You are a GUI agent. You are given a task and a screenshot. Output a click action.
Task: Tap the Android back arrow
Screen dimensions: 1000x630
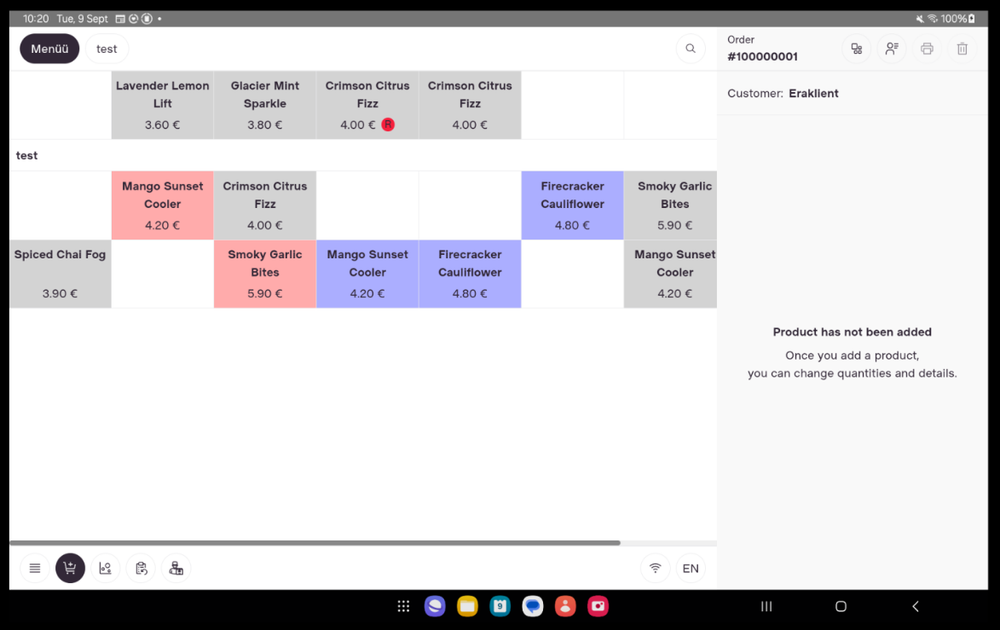[915, 606]
